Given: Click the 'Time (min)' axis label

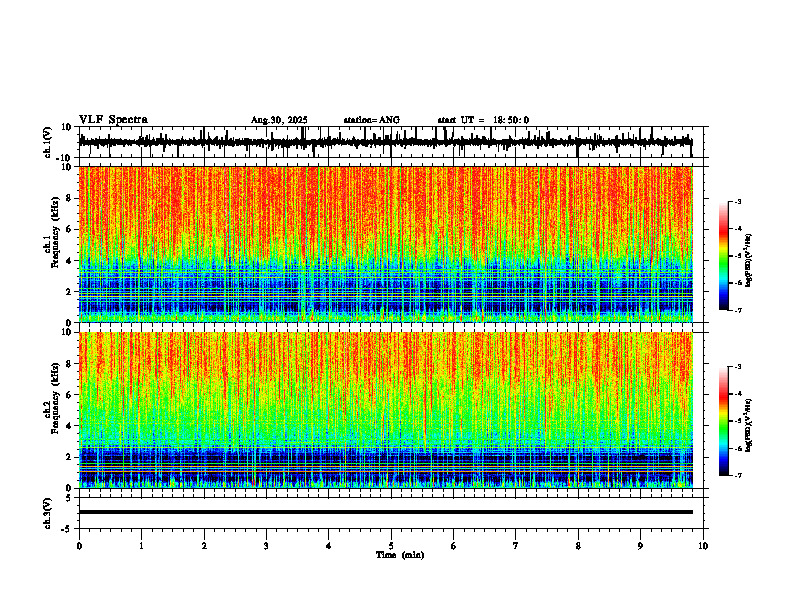Looking at the screenshot, I should (400, 555).
